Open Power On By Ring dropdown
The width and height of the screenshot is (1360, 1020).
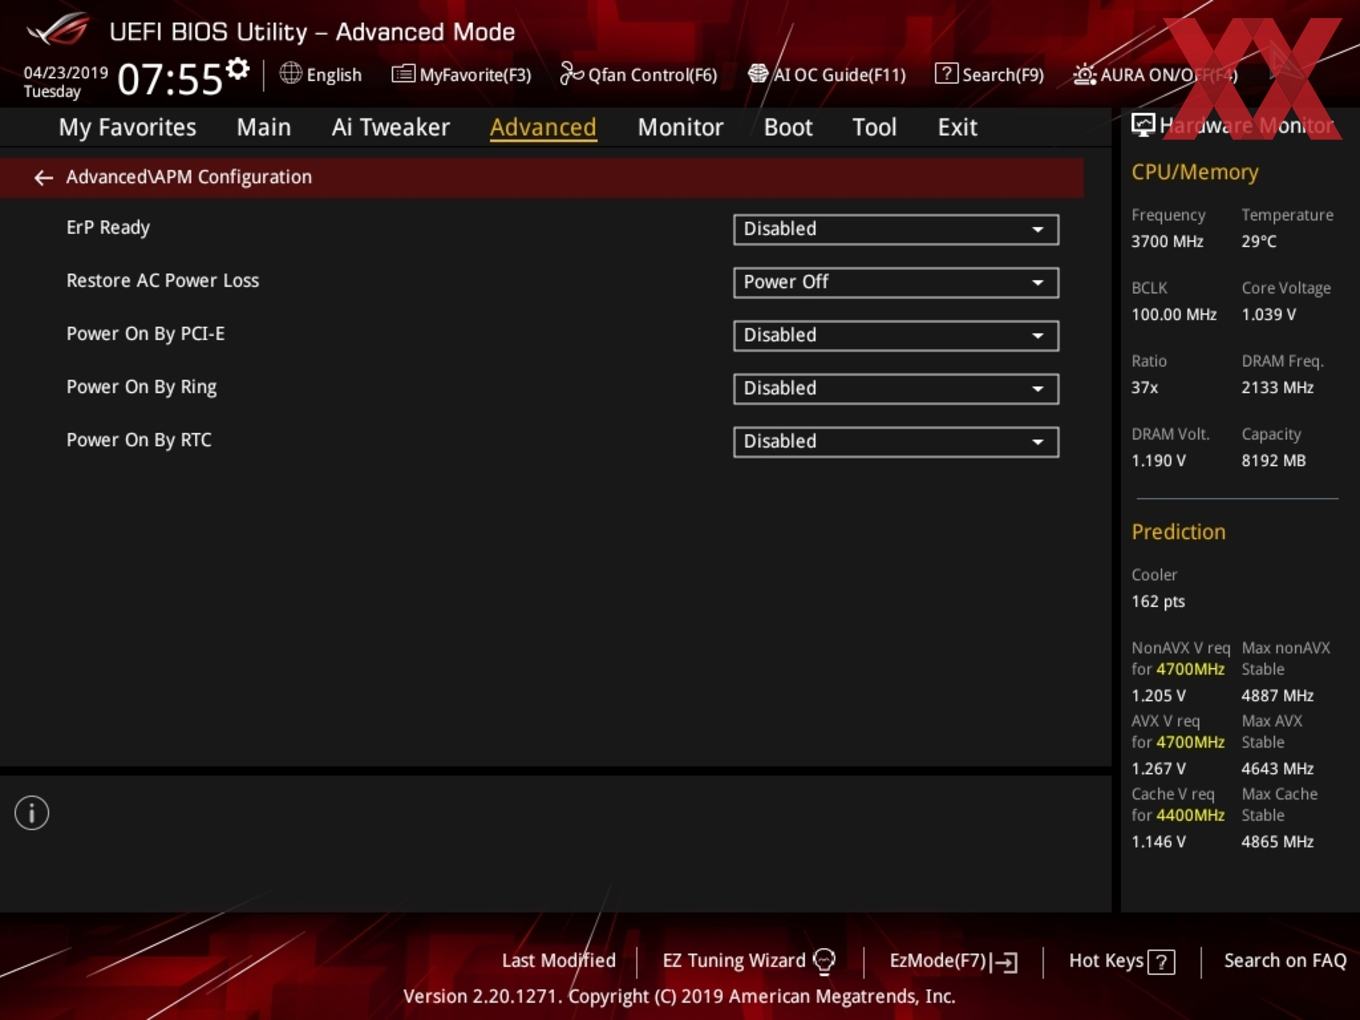[x=896, y=388]
